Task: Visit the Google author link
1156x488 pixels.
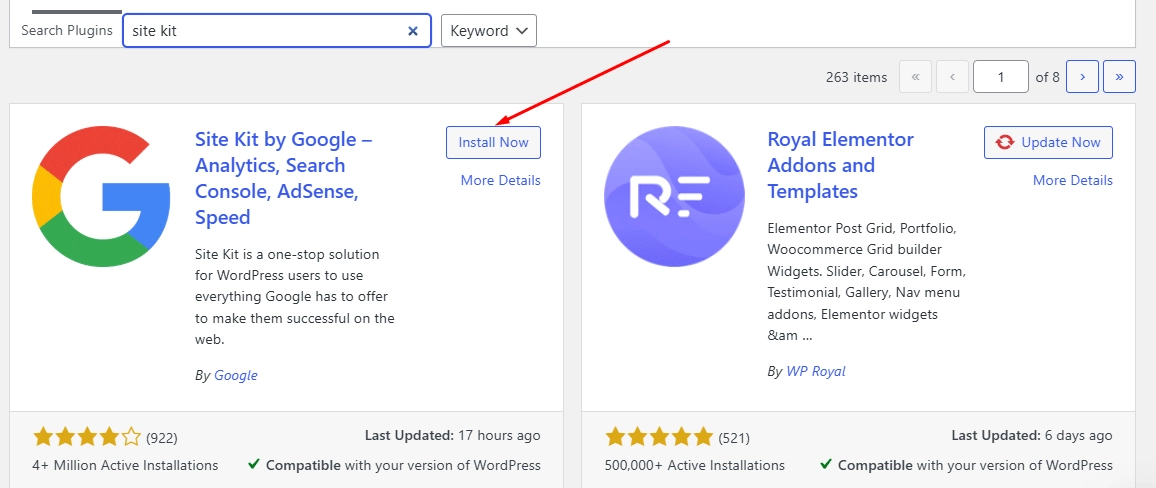Action: tap(235, 375)
